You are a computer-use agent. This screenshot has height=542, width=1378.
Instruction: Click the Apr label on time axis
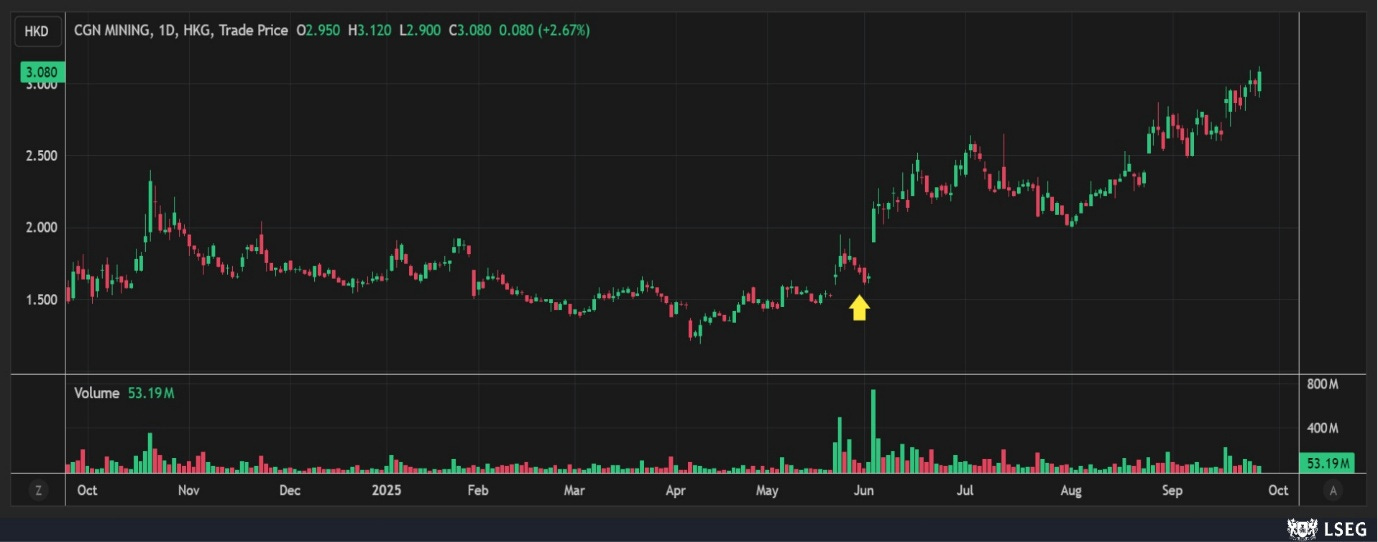[675, 491]
